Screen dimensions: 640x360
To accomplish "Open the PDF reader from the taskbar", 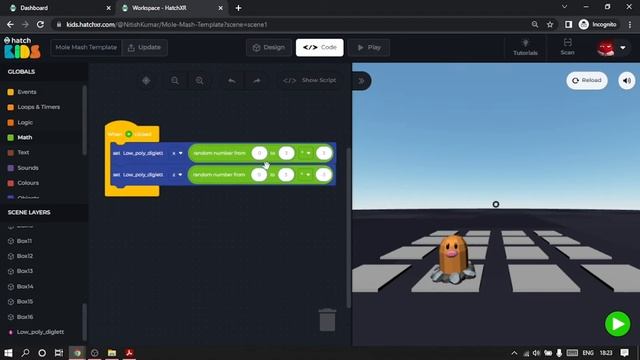I will [x=129, y=353].
